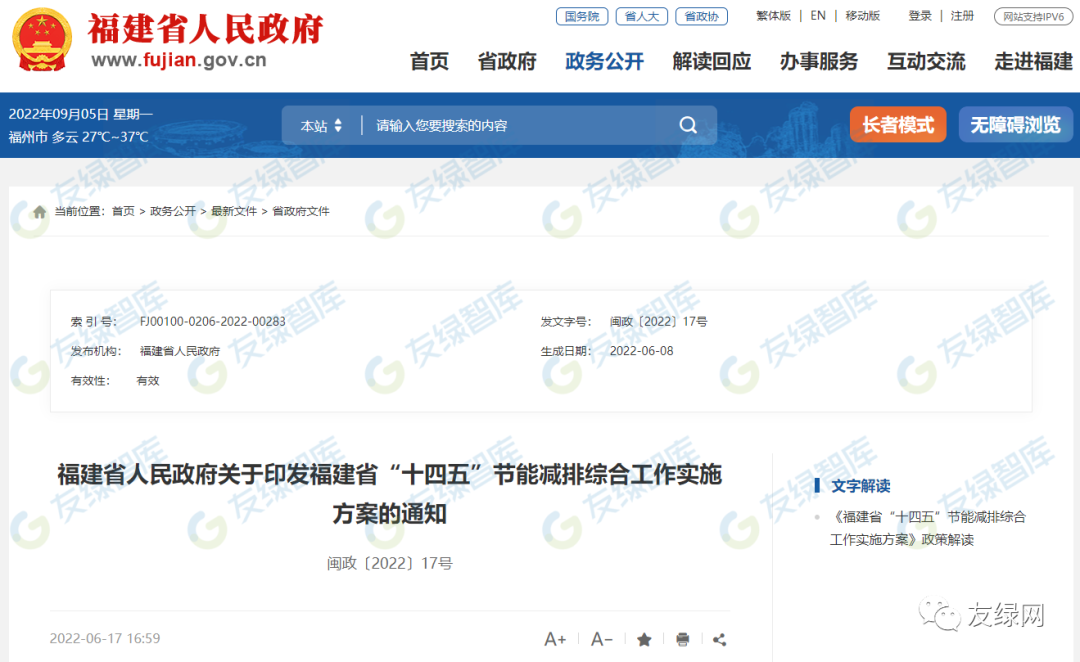Navigate to 省政府文件 in breadcrumb

301,212
